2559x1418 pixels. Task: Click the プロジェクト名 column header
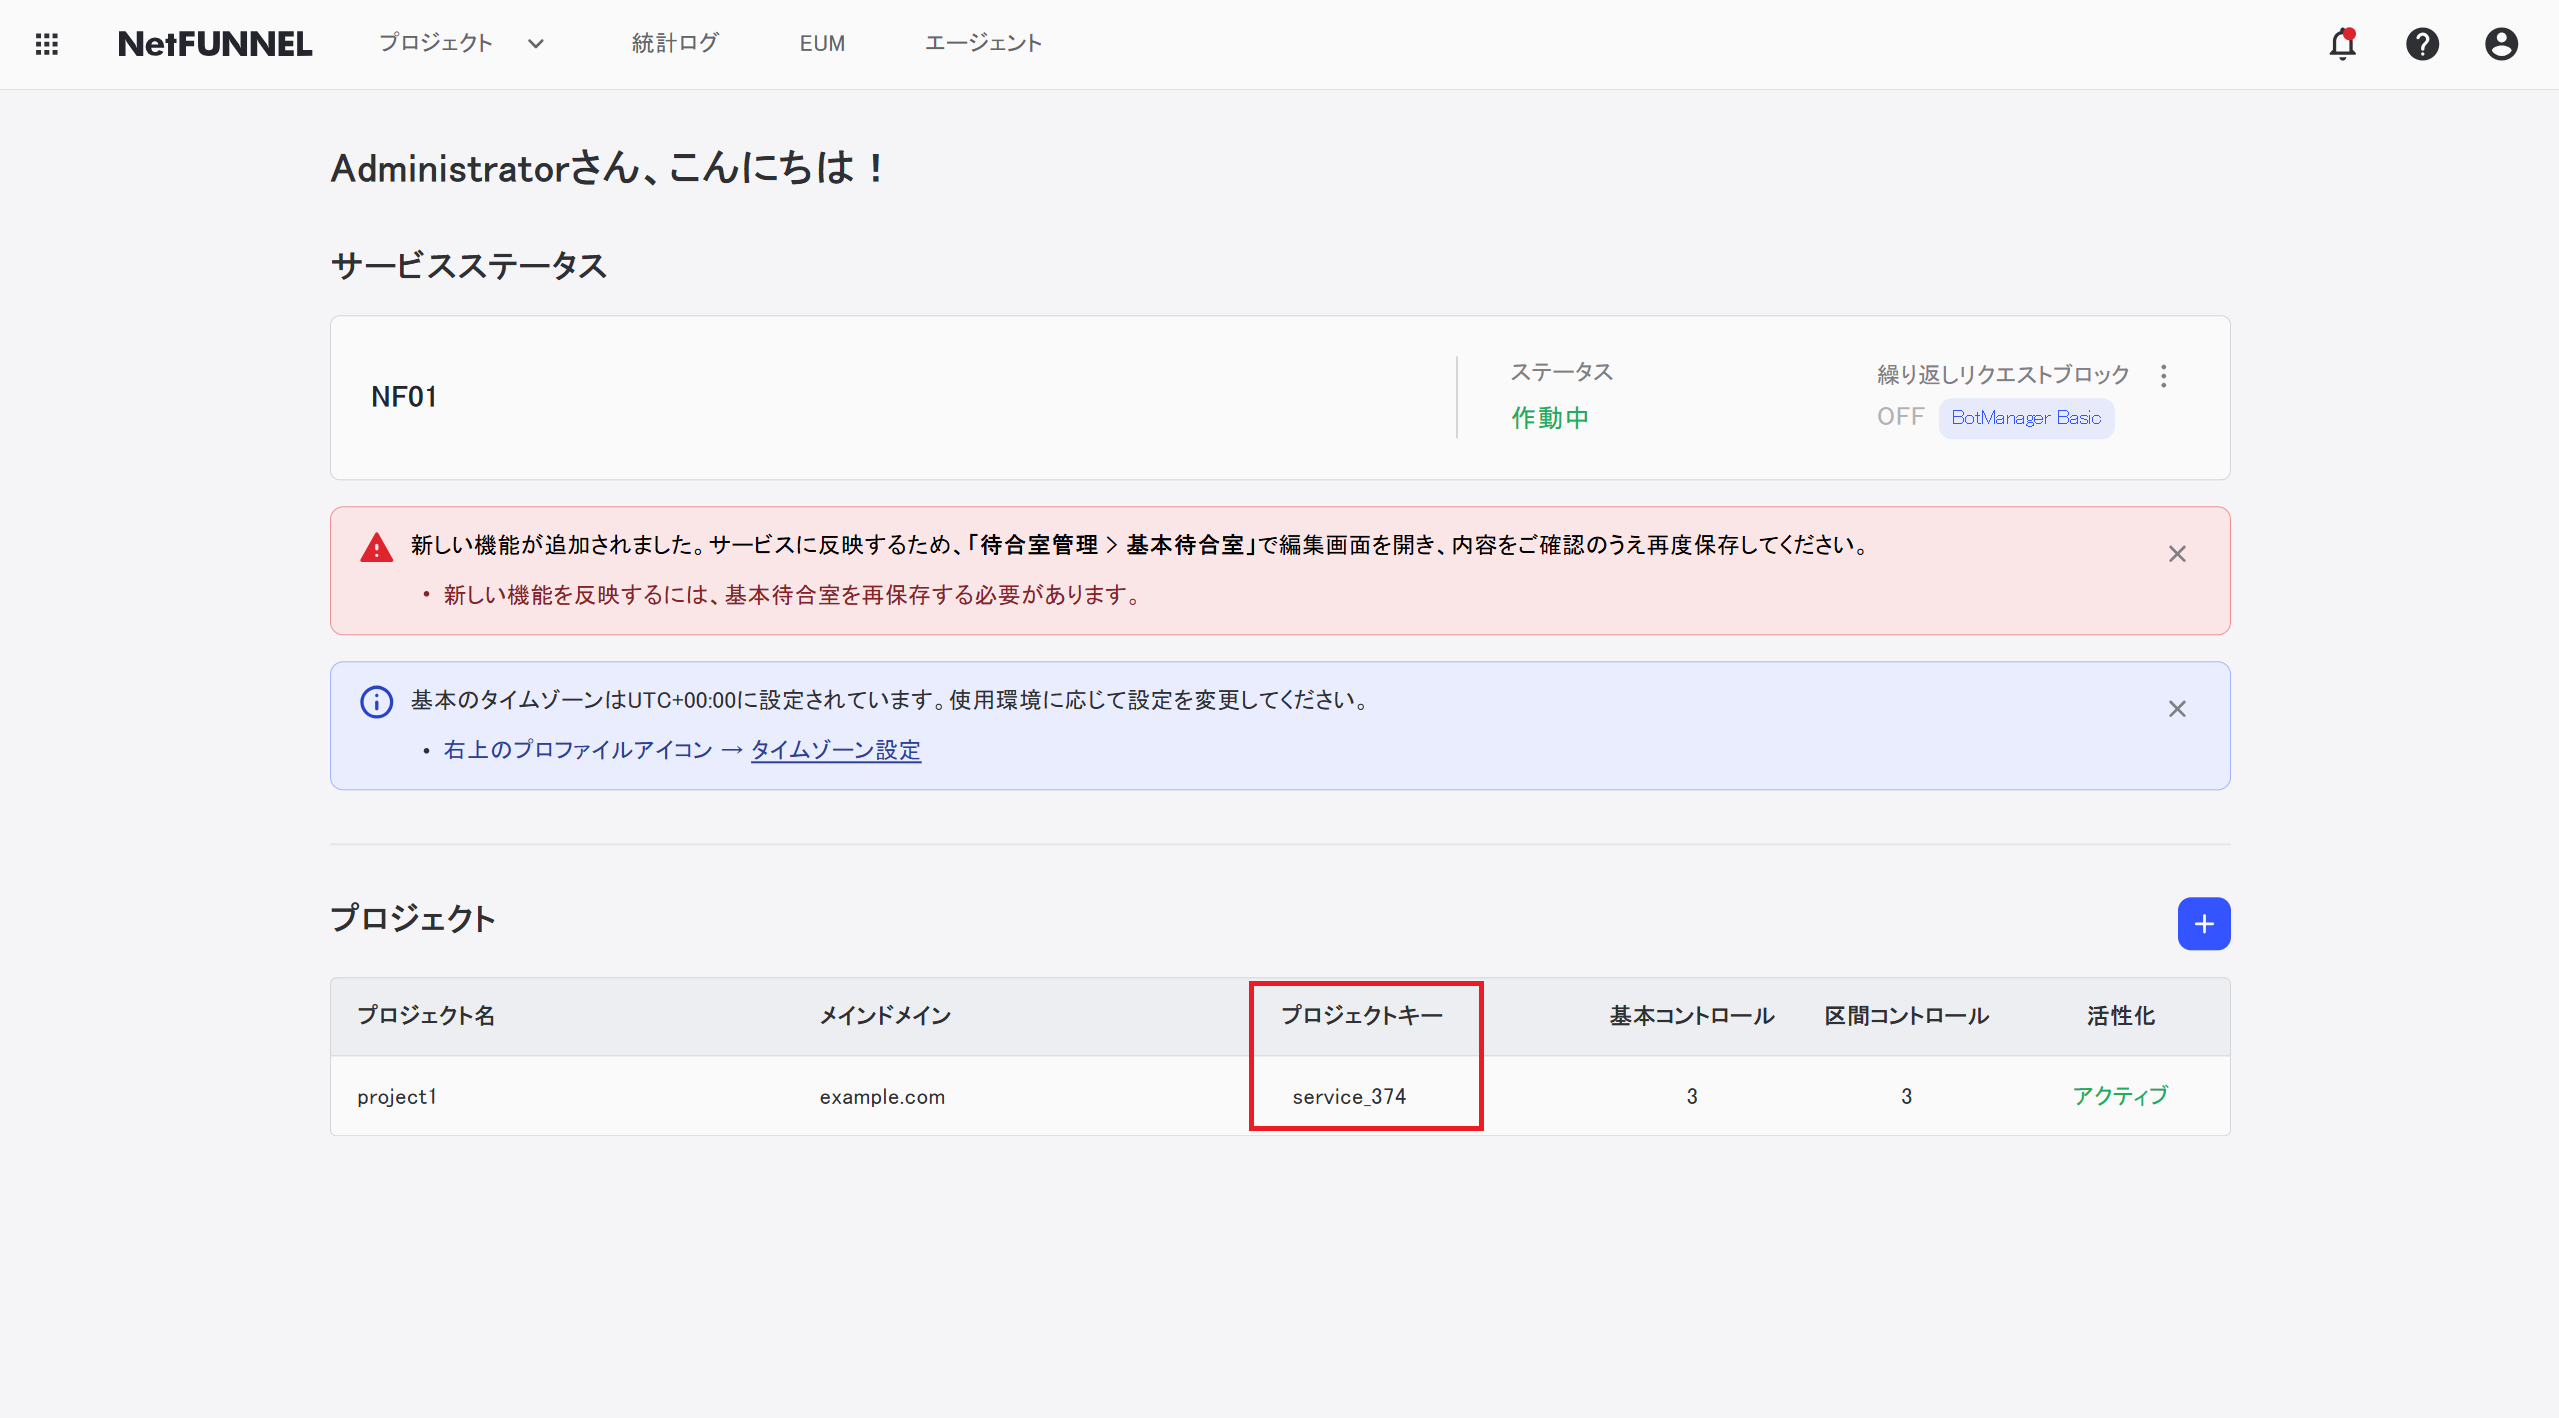tap(426, 1016)
